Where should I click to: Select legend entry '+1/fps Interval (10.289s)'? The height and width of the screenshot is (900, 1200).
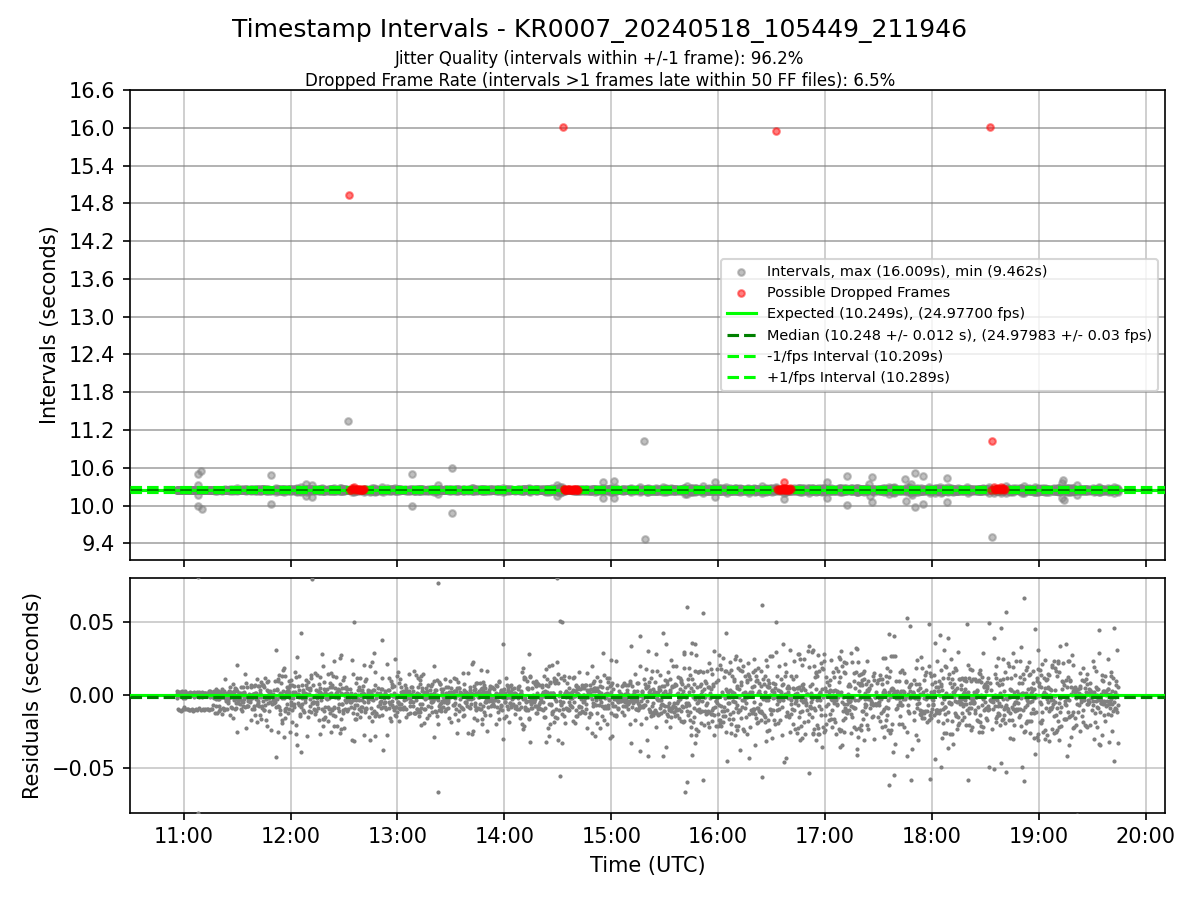coord(858,377)
